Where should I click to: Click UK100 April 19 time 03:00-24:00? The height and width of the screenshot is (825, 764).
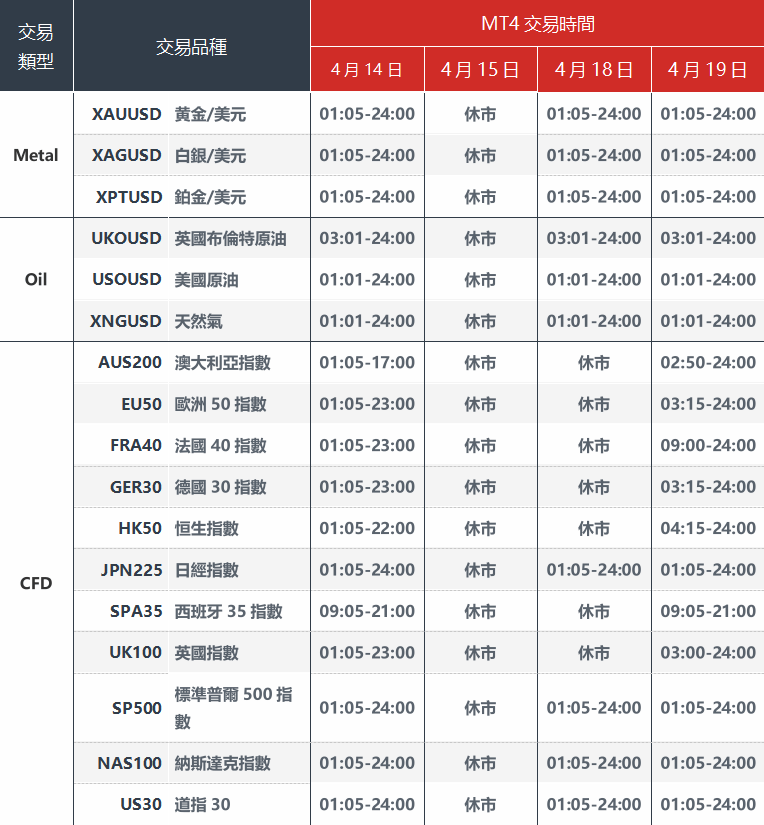pyautogui.click(x=708, y=652)
